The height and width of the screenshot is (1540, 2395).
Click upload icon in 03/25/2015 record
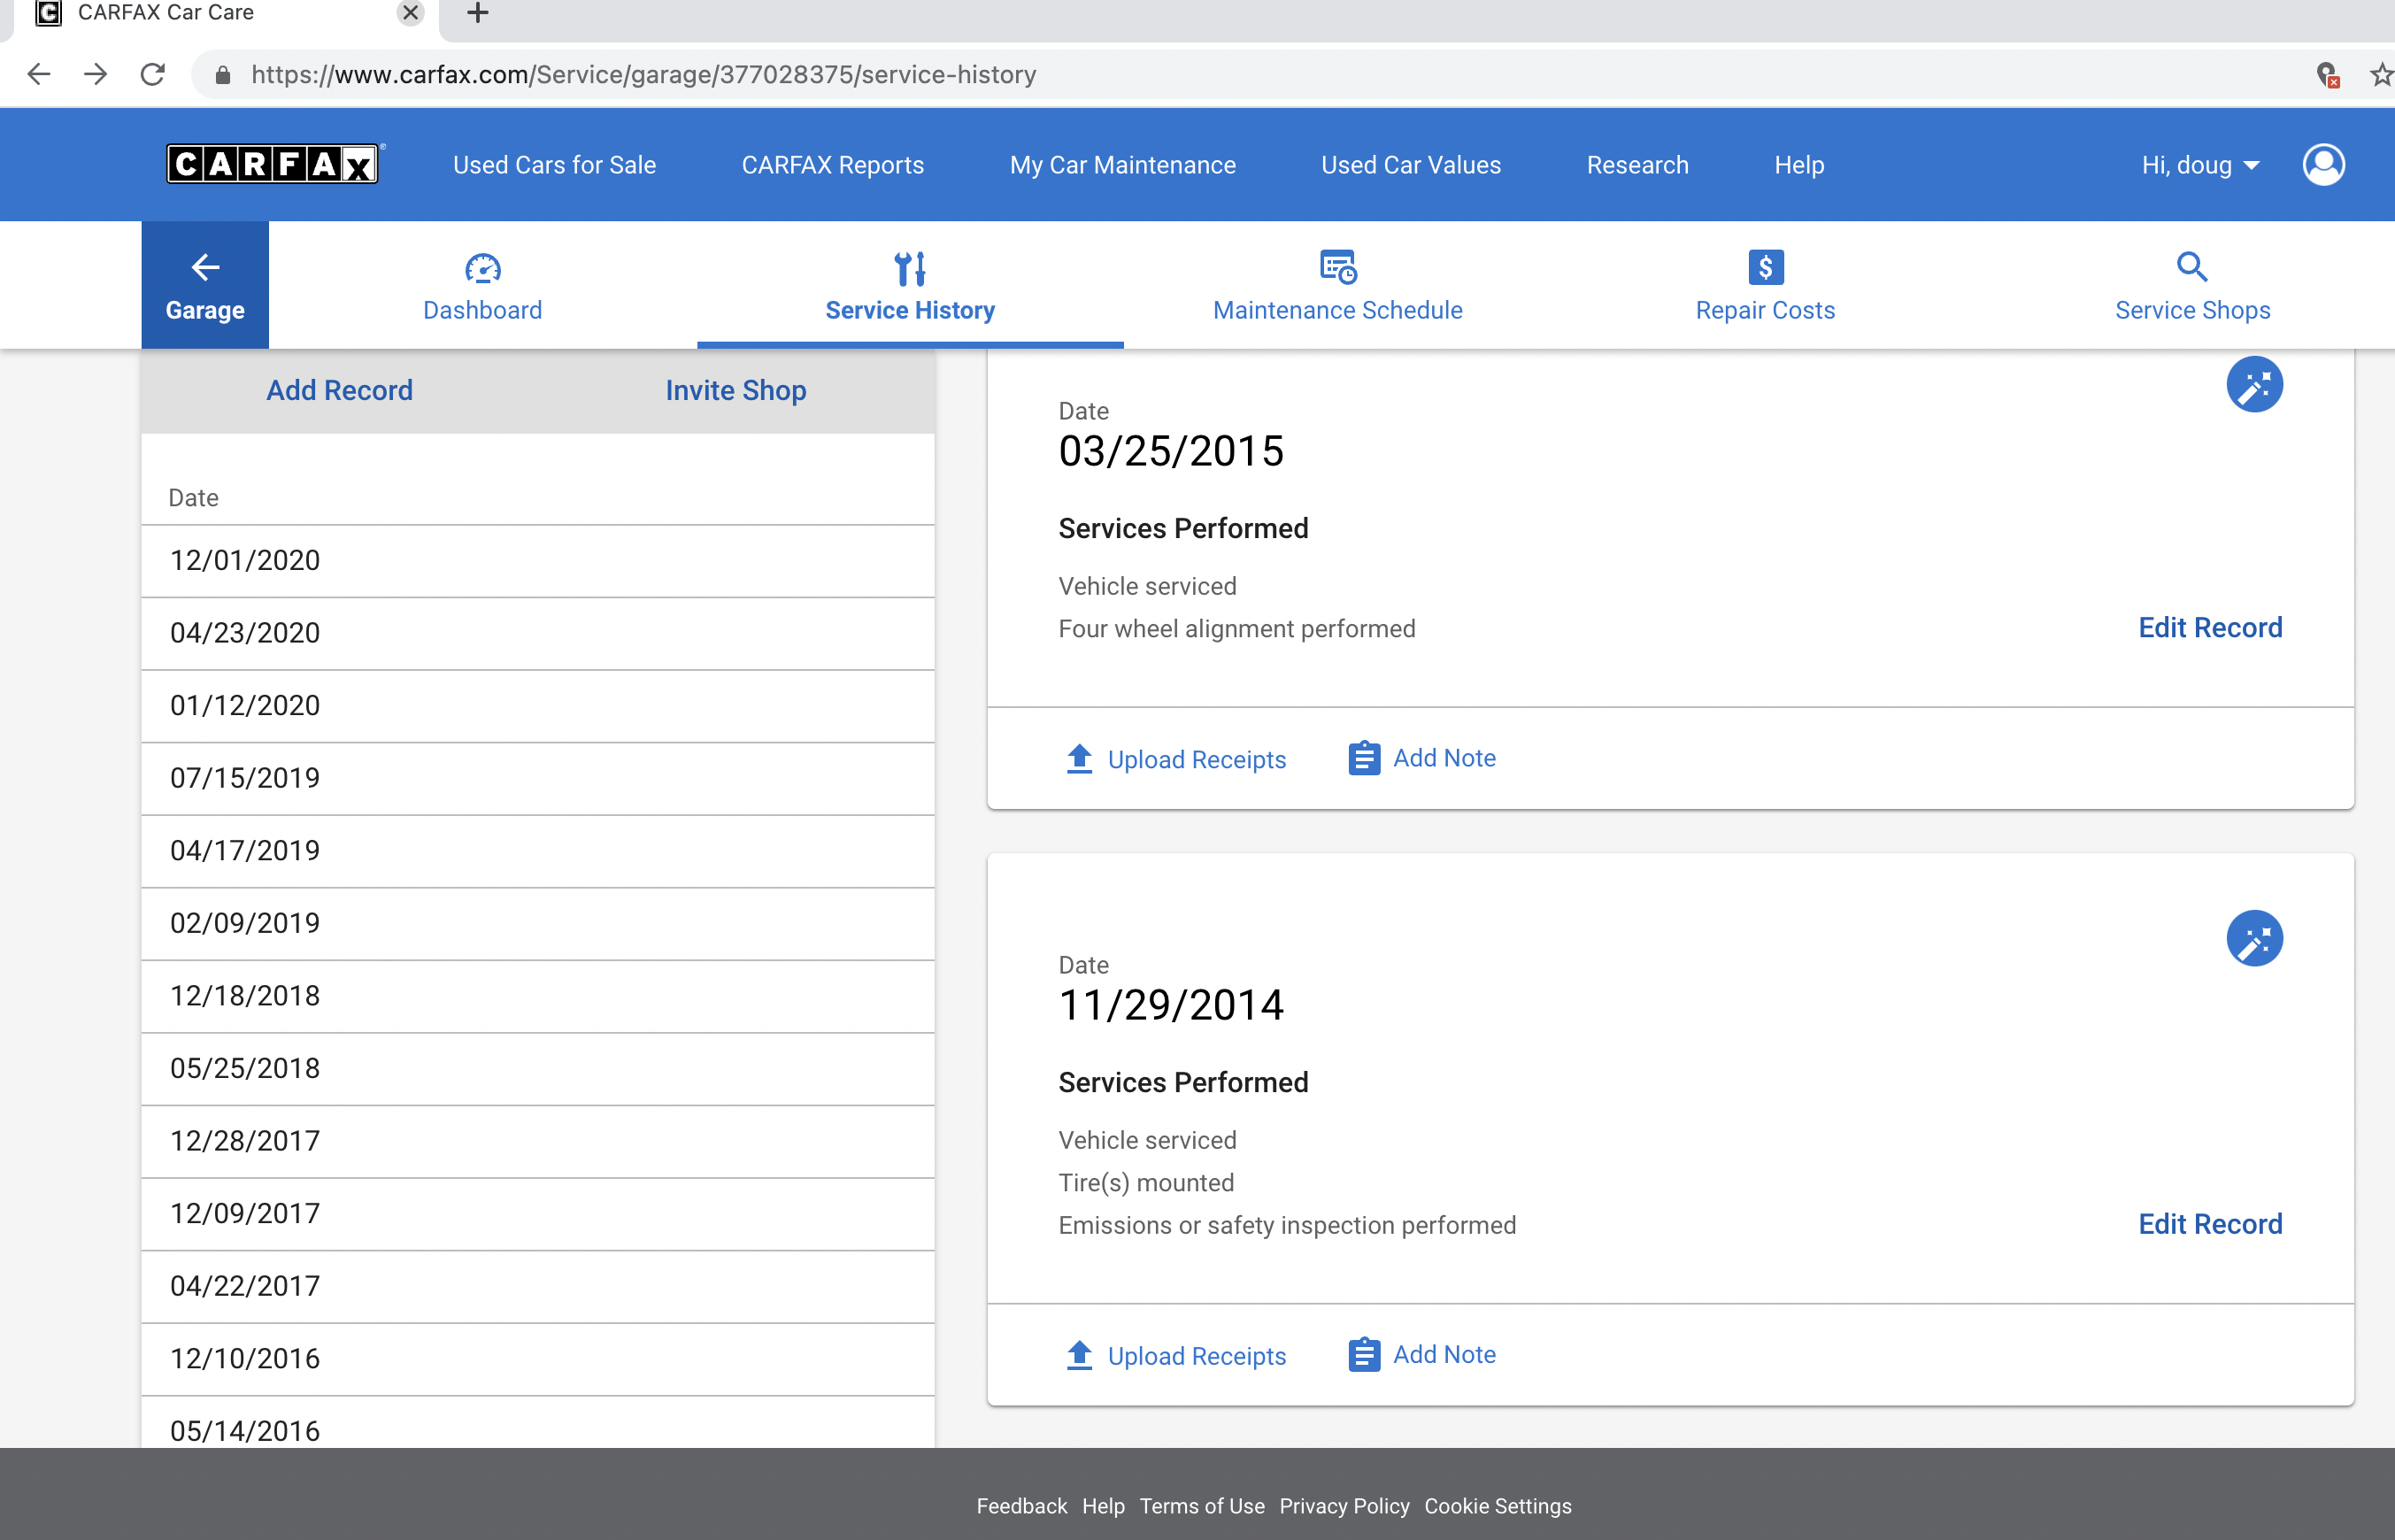pyautogui.click(x=1079, y=759)
